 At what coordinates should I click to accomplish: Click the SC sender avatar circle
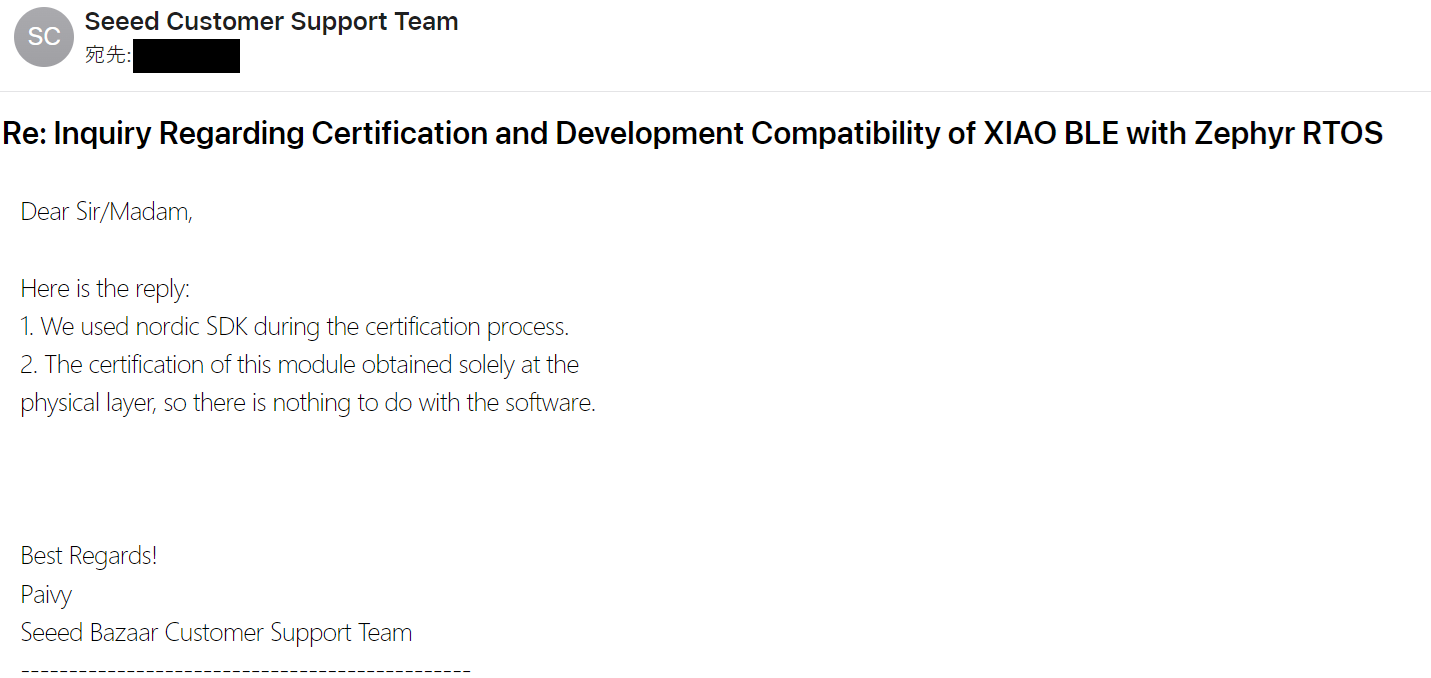44,37
